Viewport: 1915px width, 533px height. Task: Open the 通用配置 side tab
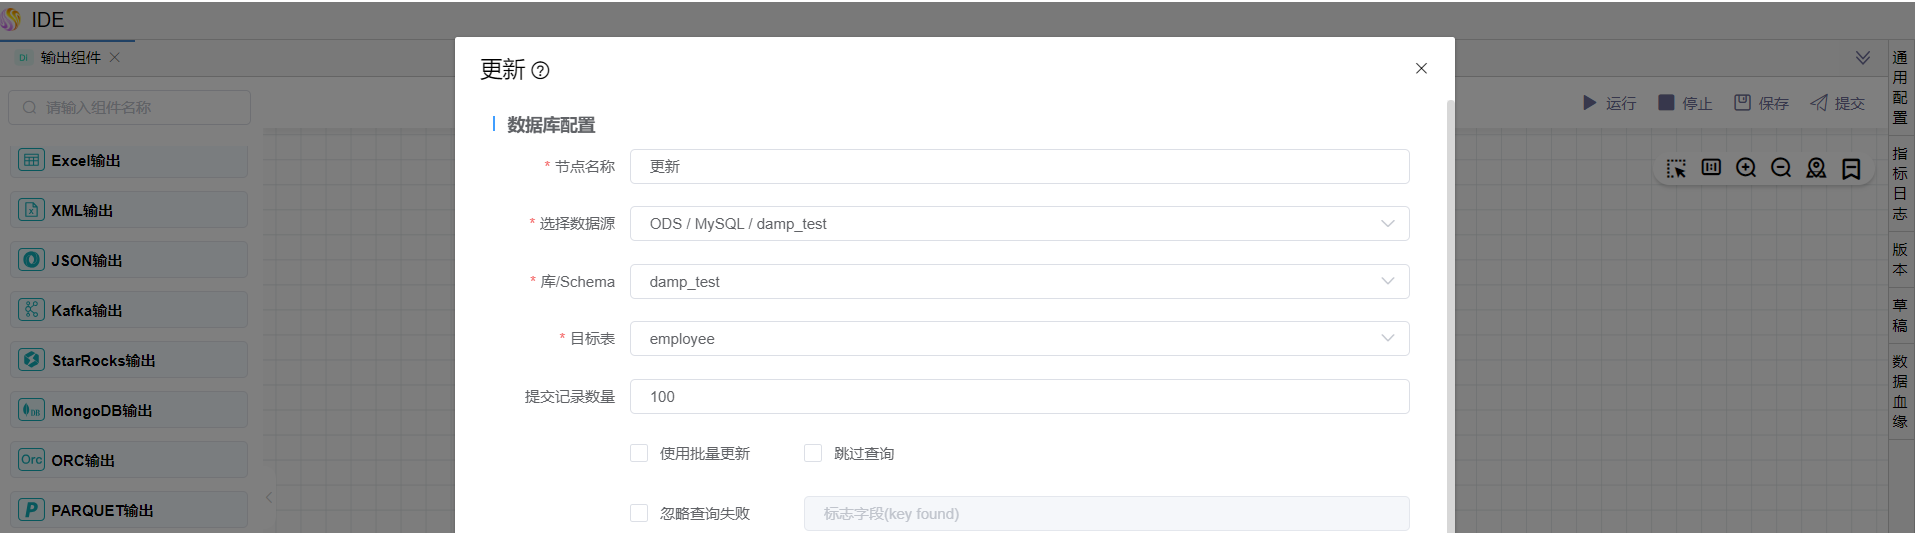pyautogui.click(x=1900, y=88)
